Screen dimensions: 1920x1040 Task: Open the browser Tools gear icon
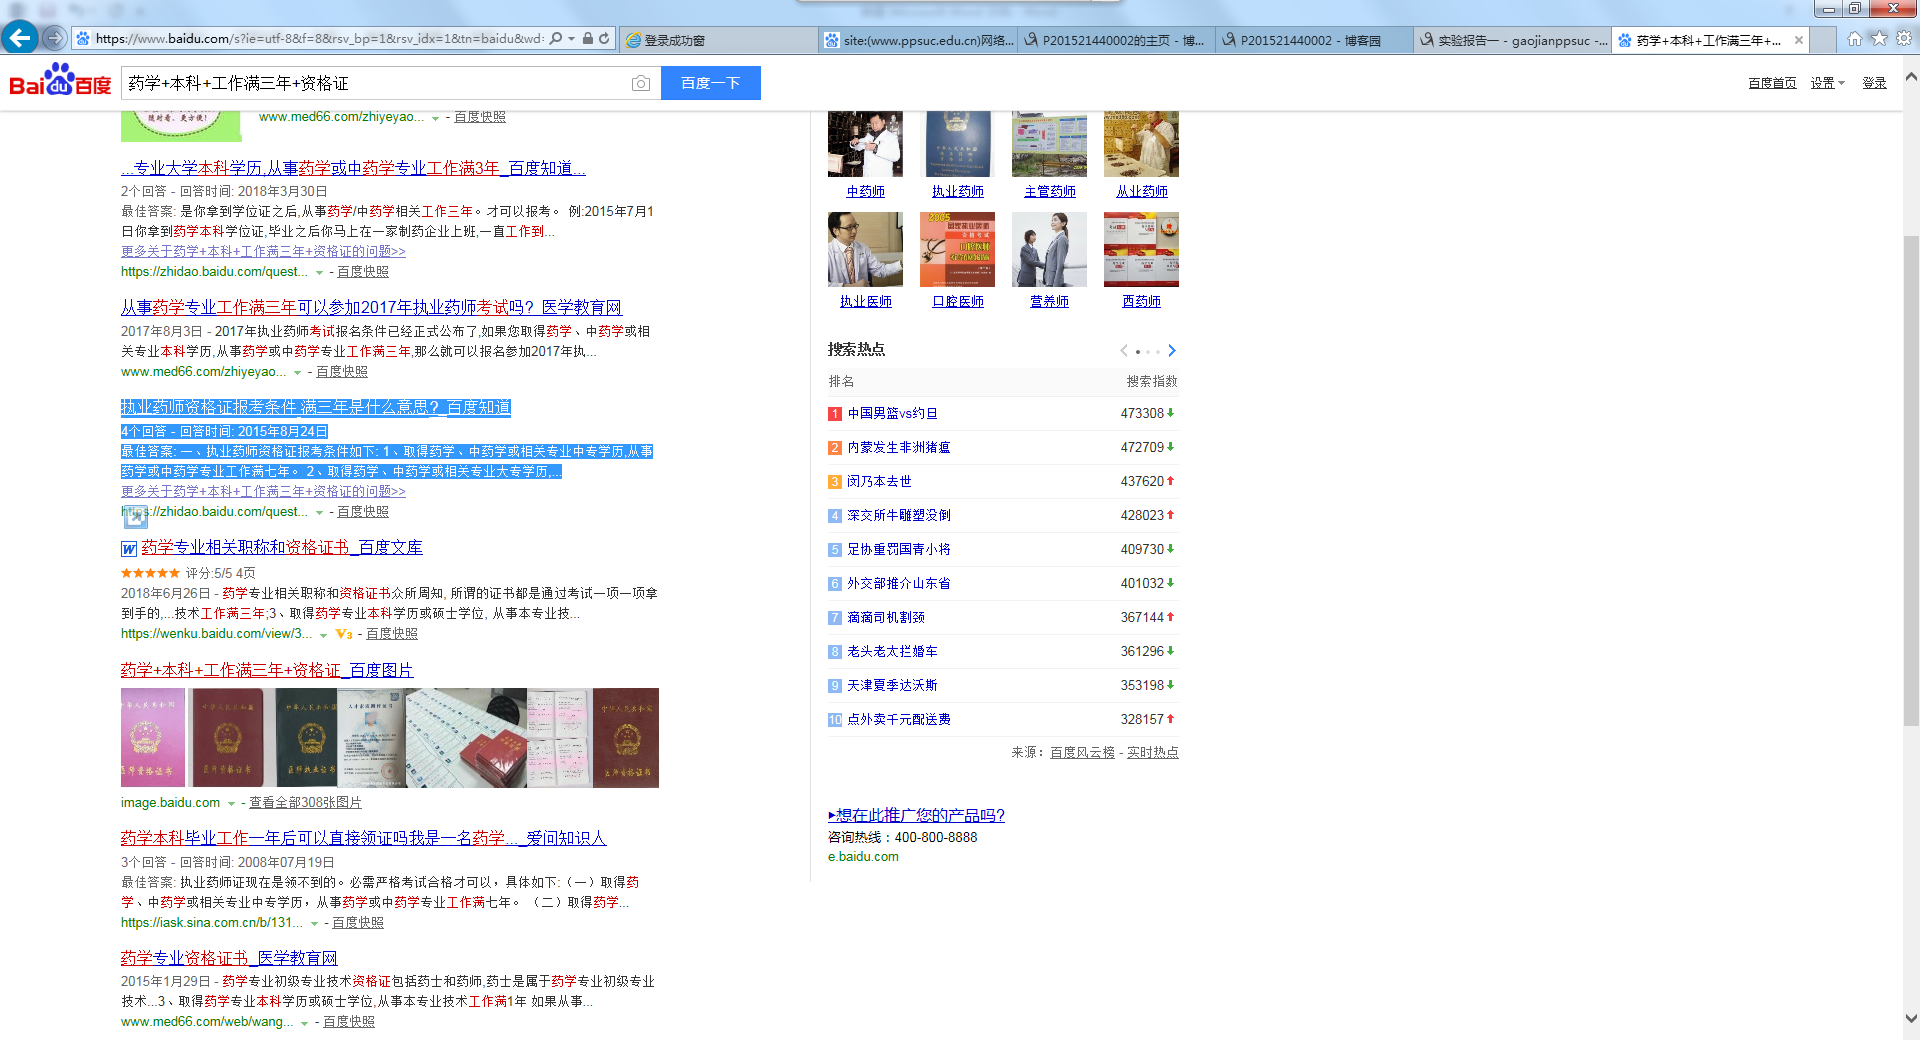click(1904, 39)
